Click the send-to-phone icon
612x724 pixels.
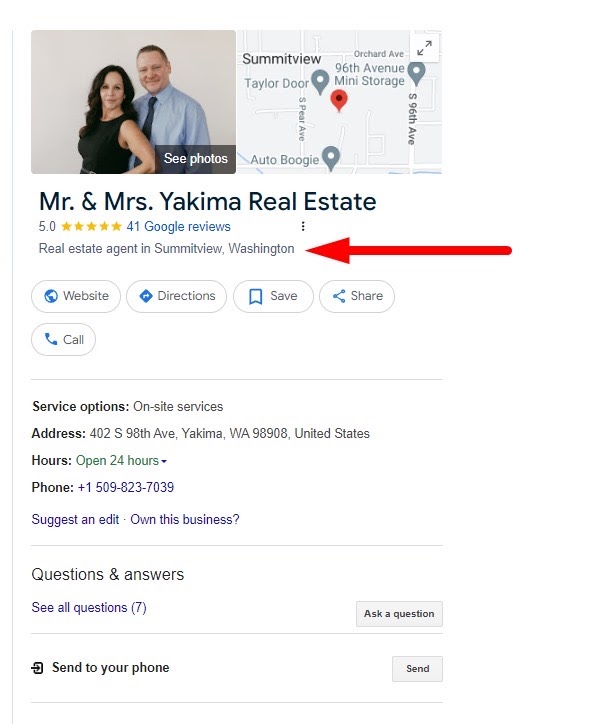click(x=37, y=668)
